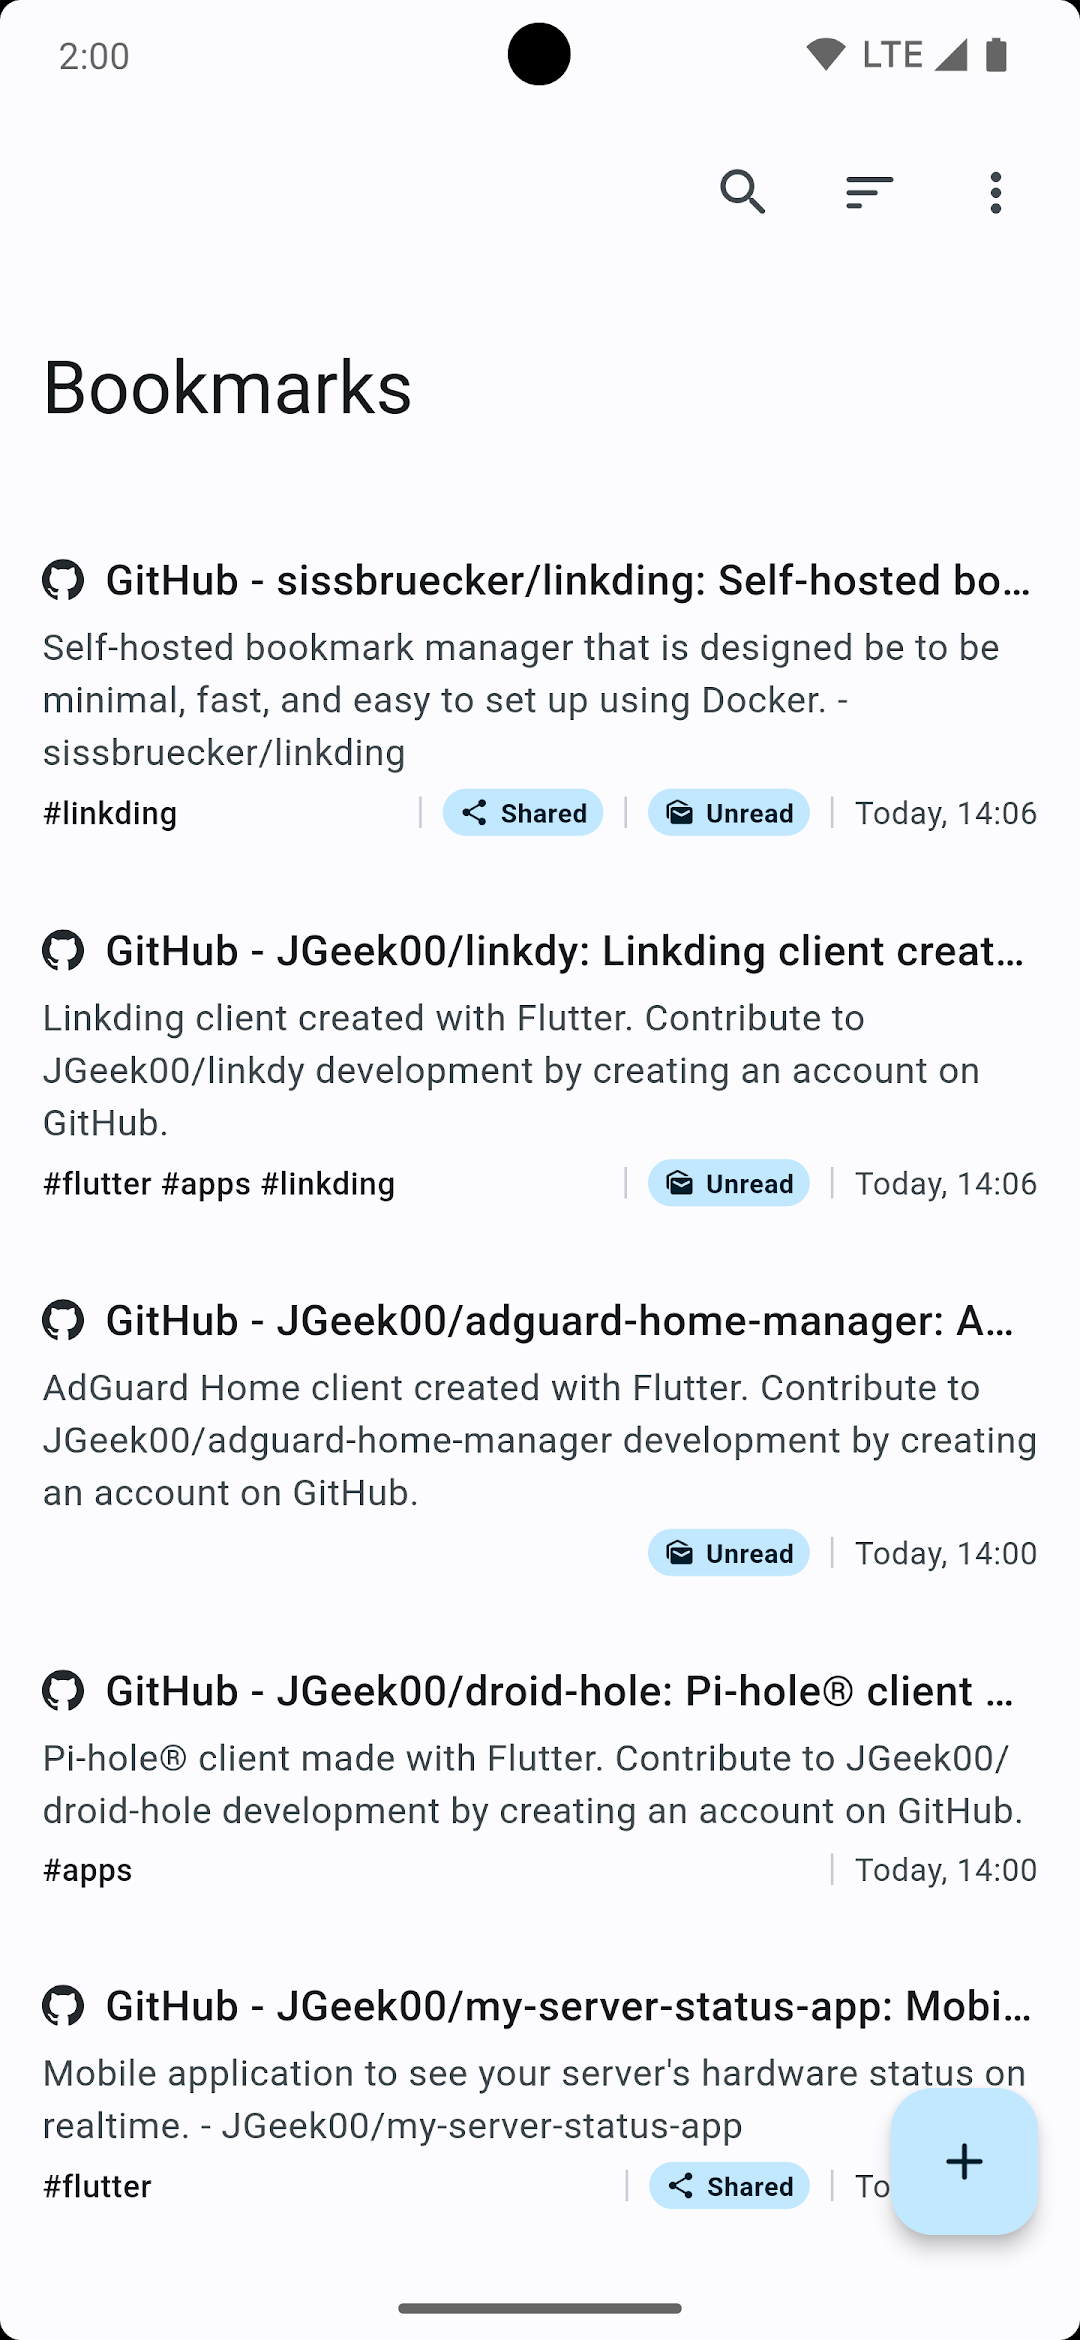Tap Shared chip on linkding bookmark

[x=523, y=812]
